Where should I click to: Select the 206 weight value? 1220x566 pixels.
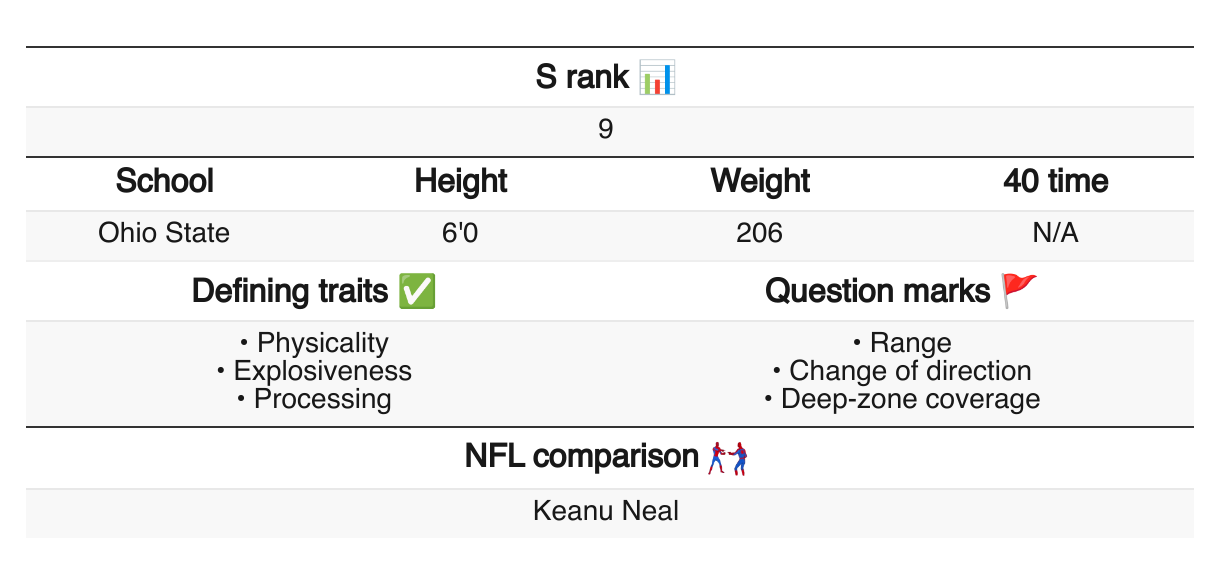click(759, 233)
